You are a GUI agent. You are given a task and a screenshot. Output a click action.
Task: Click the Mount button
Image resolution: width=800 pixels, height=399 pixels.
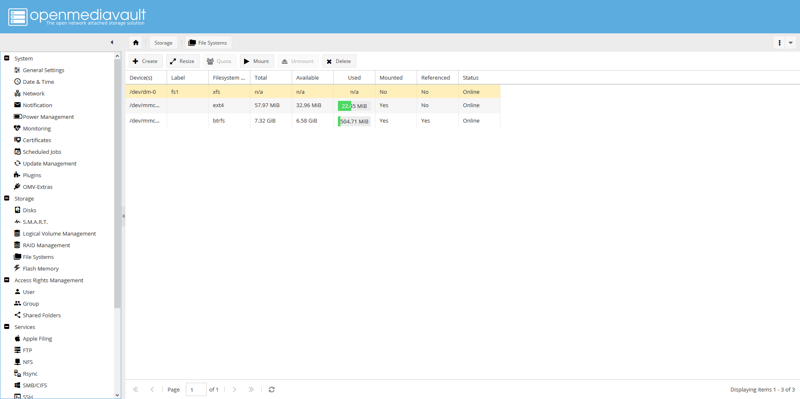coord(257,61)
